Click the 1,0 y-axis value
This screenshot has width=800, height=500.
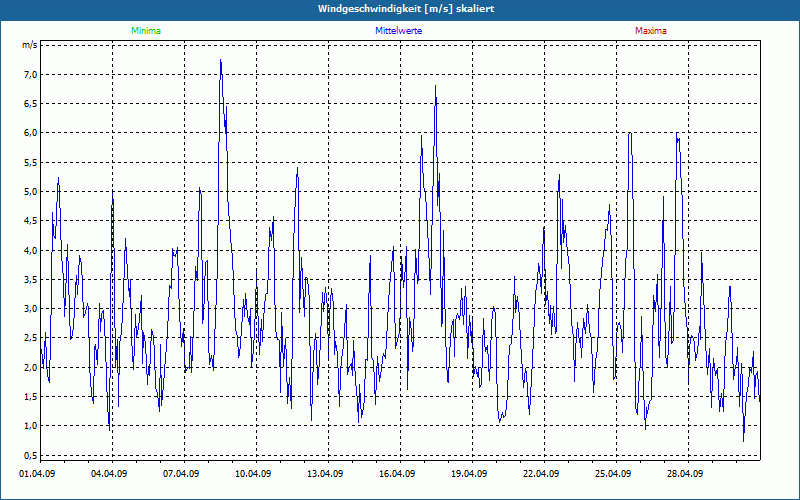(x=31, y=426)
